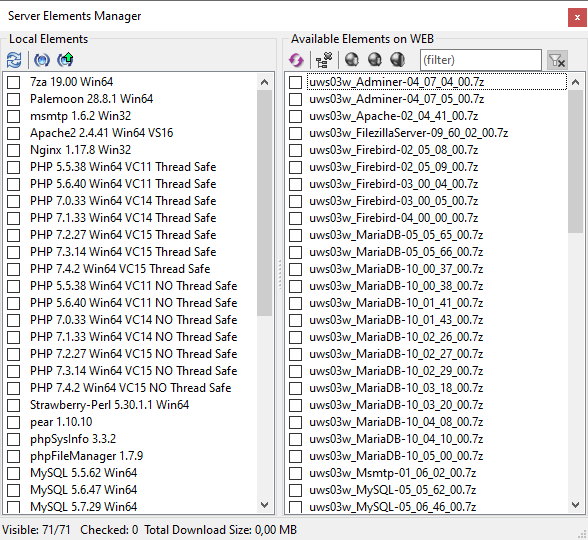588x540 pixels.
Task: Check the Apache2 2.4.41 Win64 VS16 checkbox
Action: click(14, 133)
